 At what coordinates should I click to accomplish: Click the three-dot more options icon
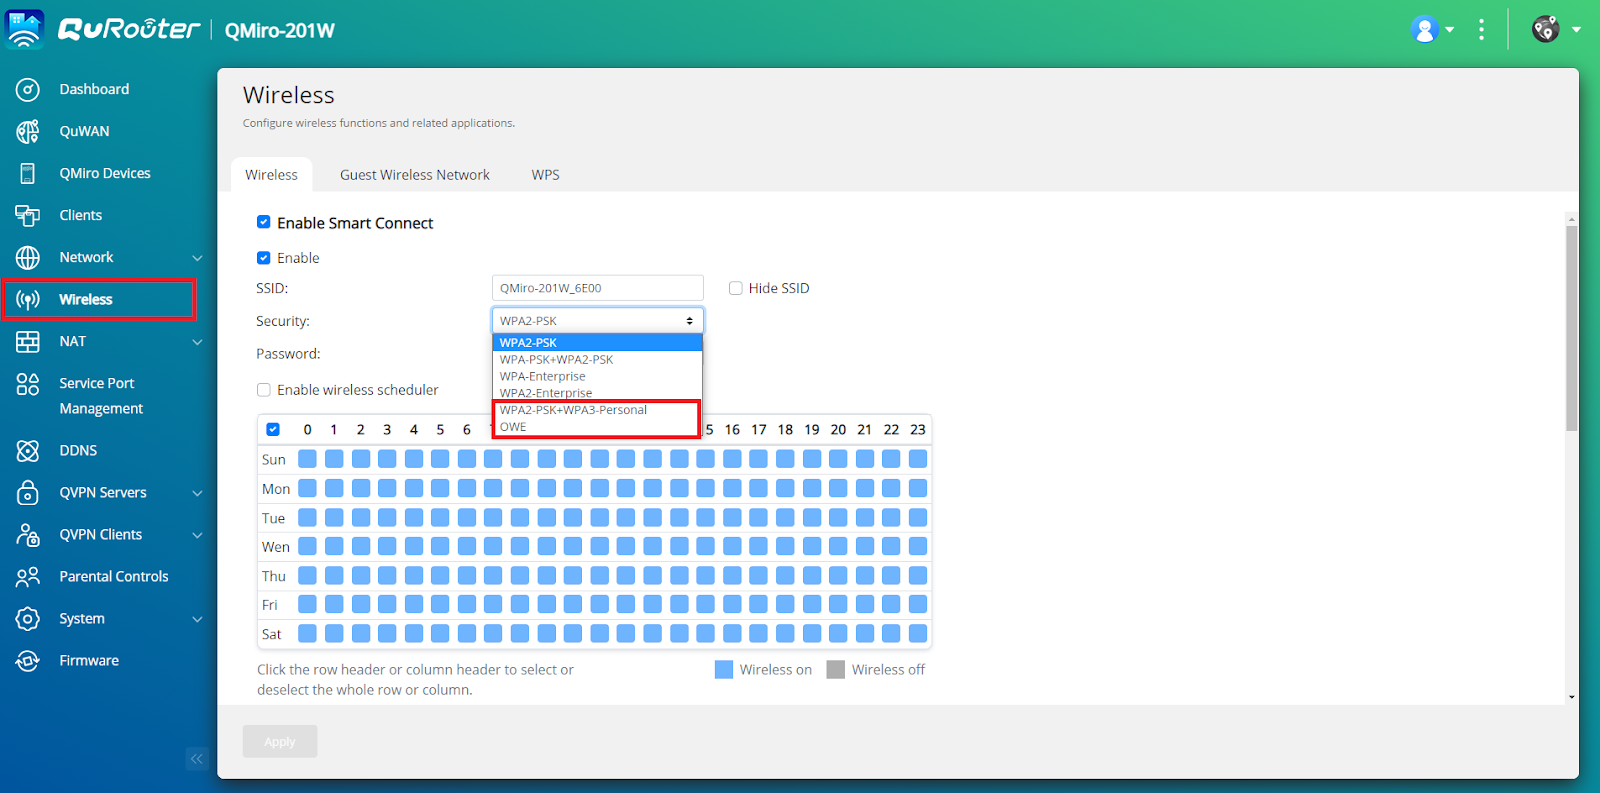tap(1481, 30)
